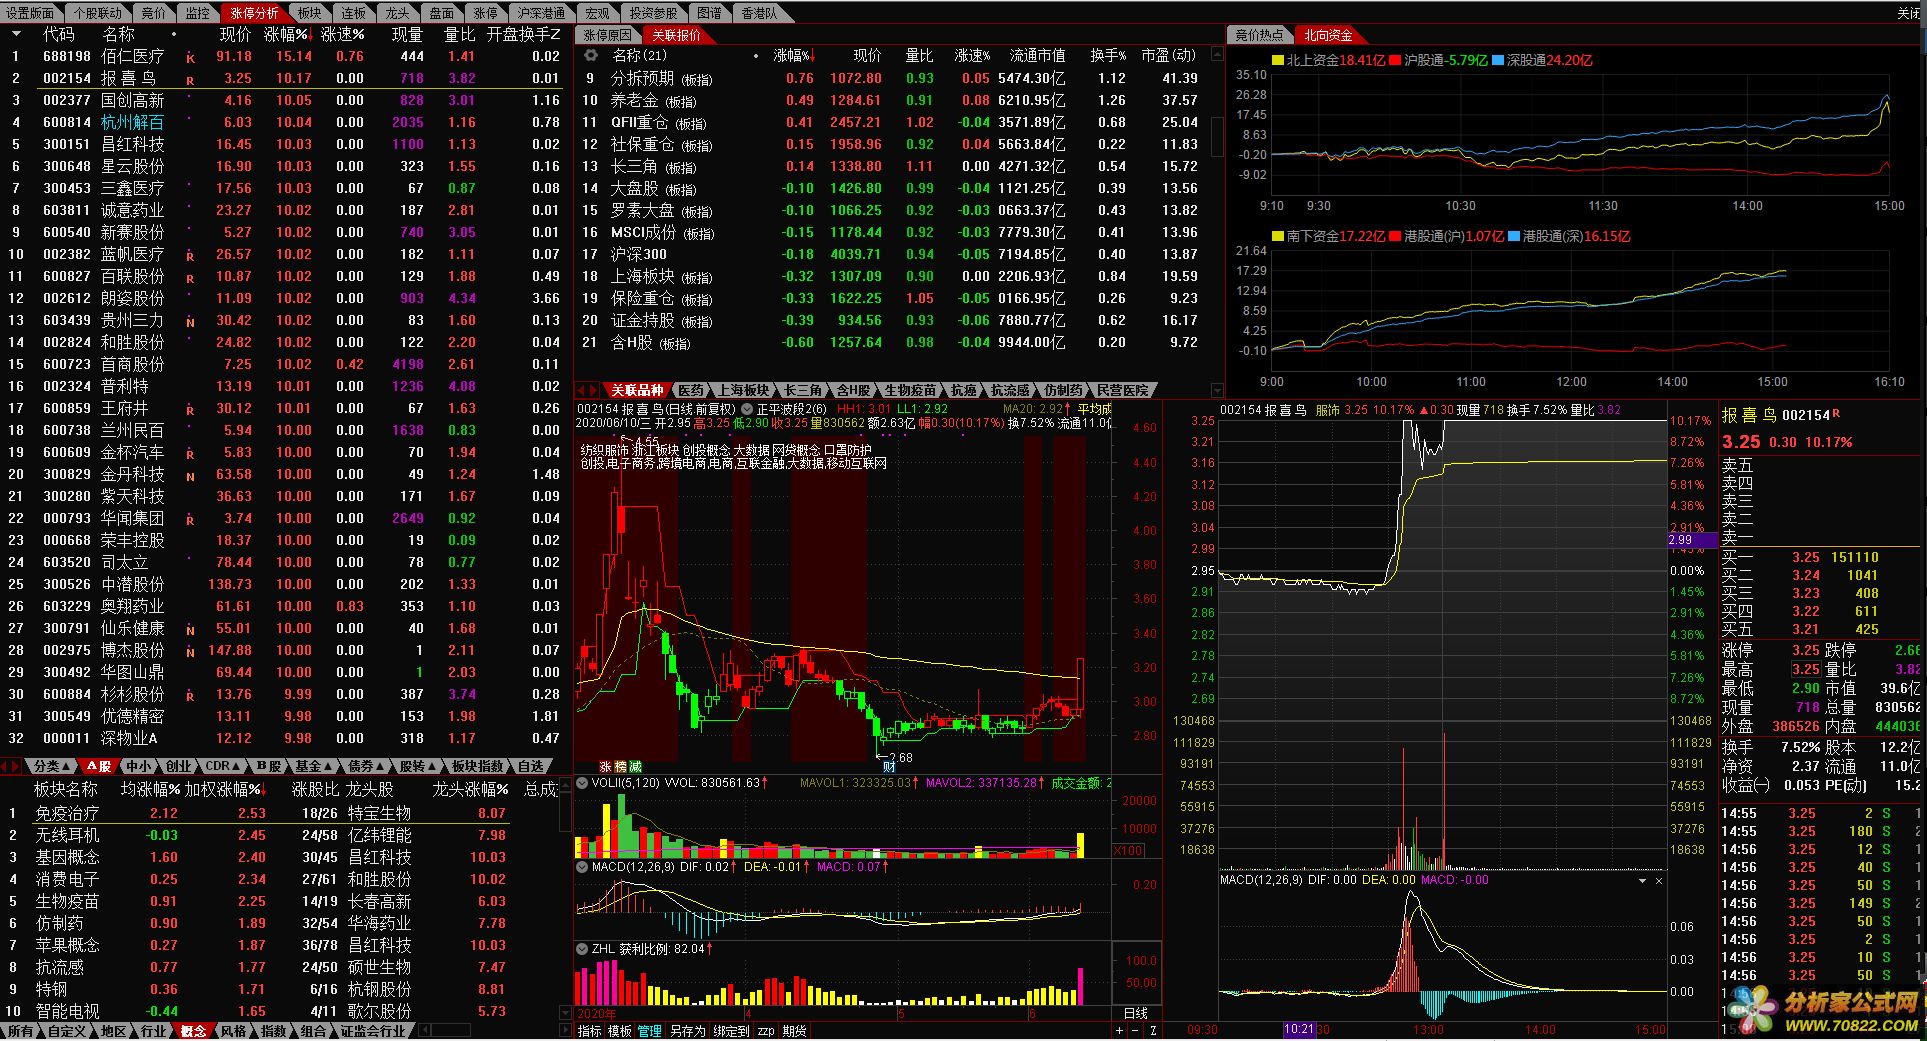Click the related quotes vertical scrollbar thumb

tap(1217, 137)
